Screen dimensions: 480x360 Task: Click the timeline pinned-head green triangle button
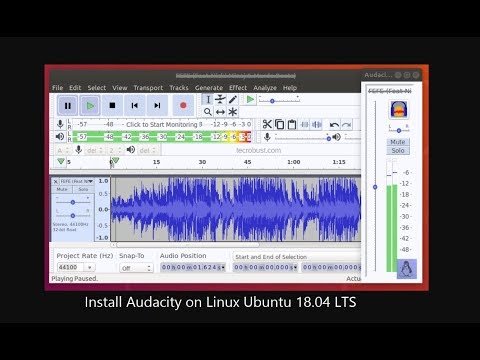click(61, 162)
